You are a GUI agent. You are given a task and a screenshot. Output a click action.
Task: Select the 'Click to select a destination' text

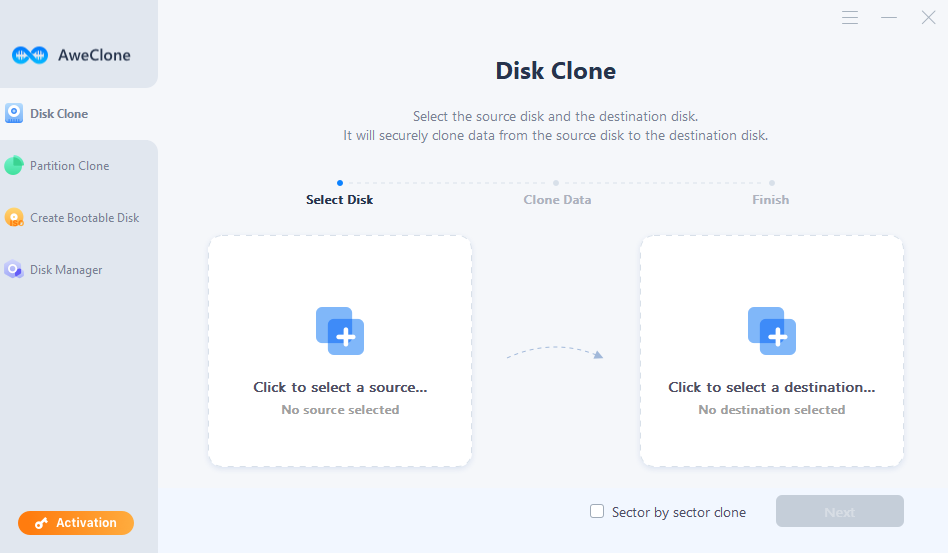point(772,387)
